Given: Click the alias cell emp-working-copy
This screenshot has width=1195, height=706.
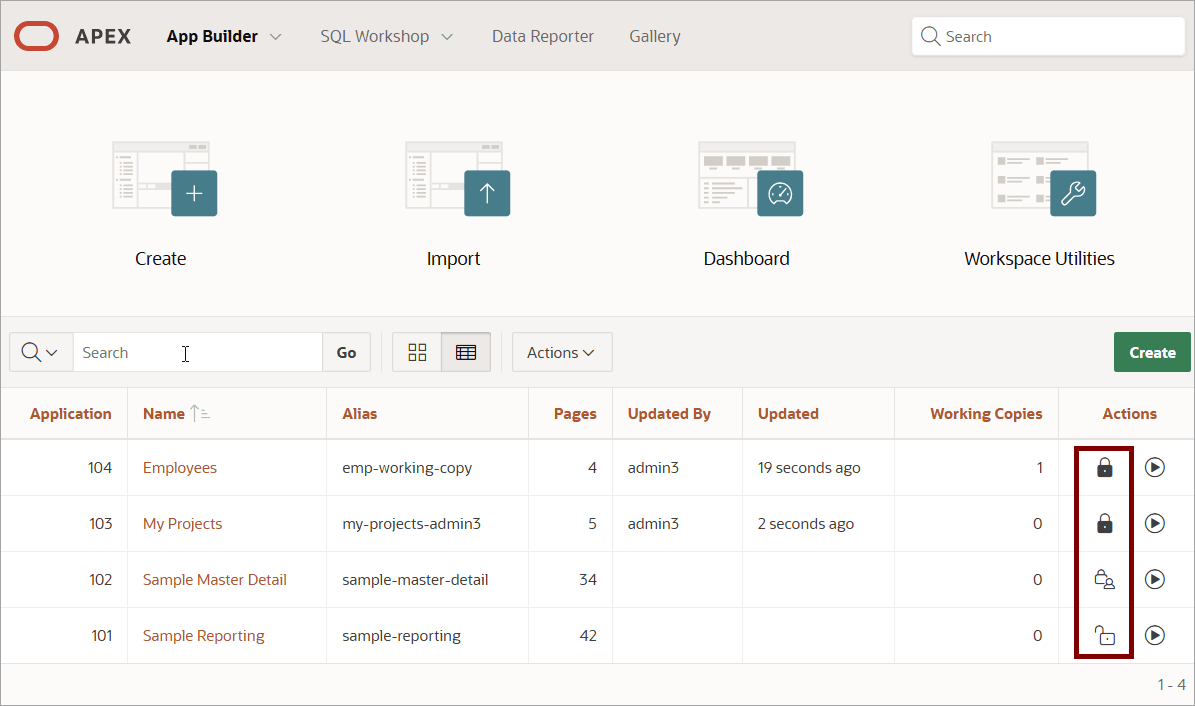Looking at the screenshot, I should (407, 467).
